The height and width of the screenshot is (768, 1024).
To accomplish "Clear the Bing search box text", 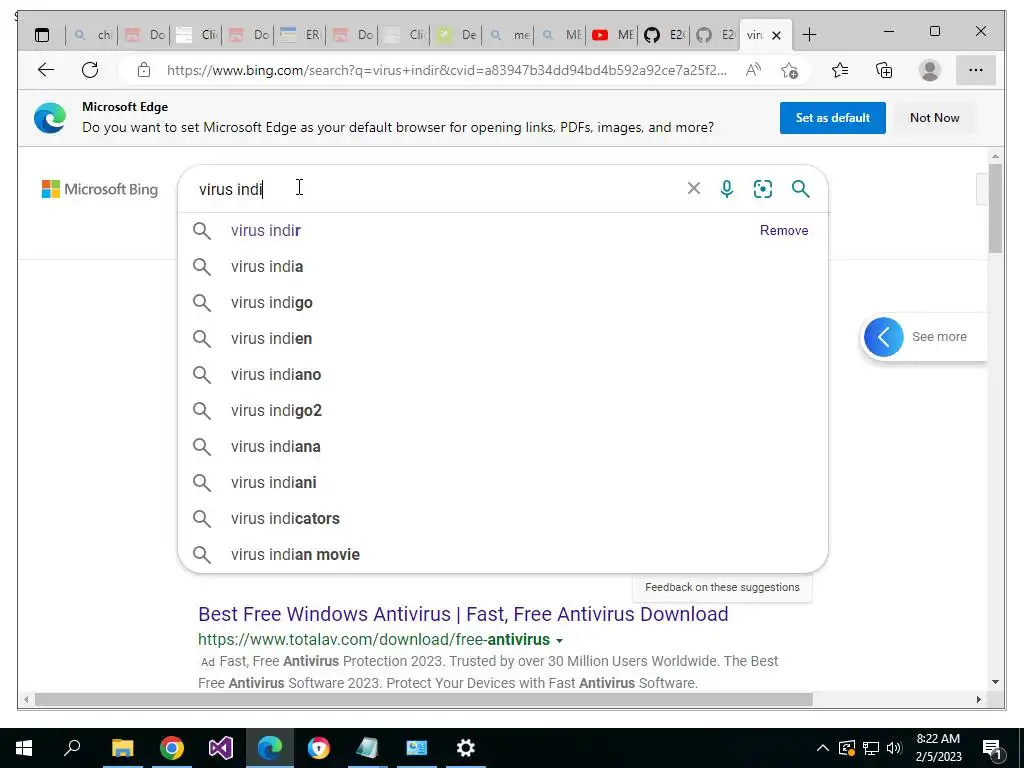I will (694, 189).
